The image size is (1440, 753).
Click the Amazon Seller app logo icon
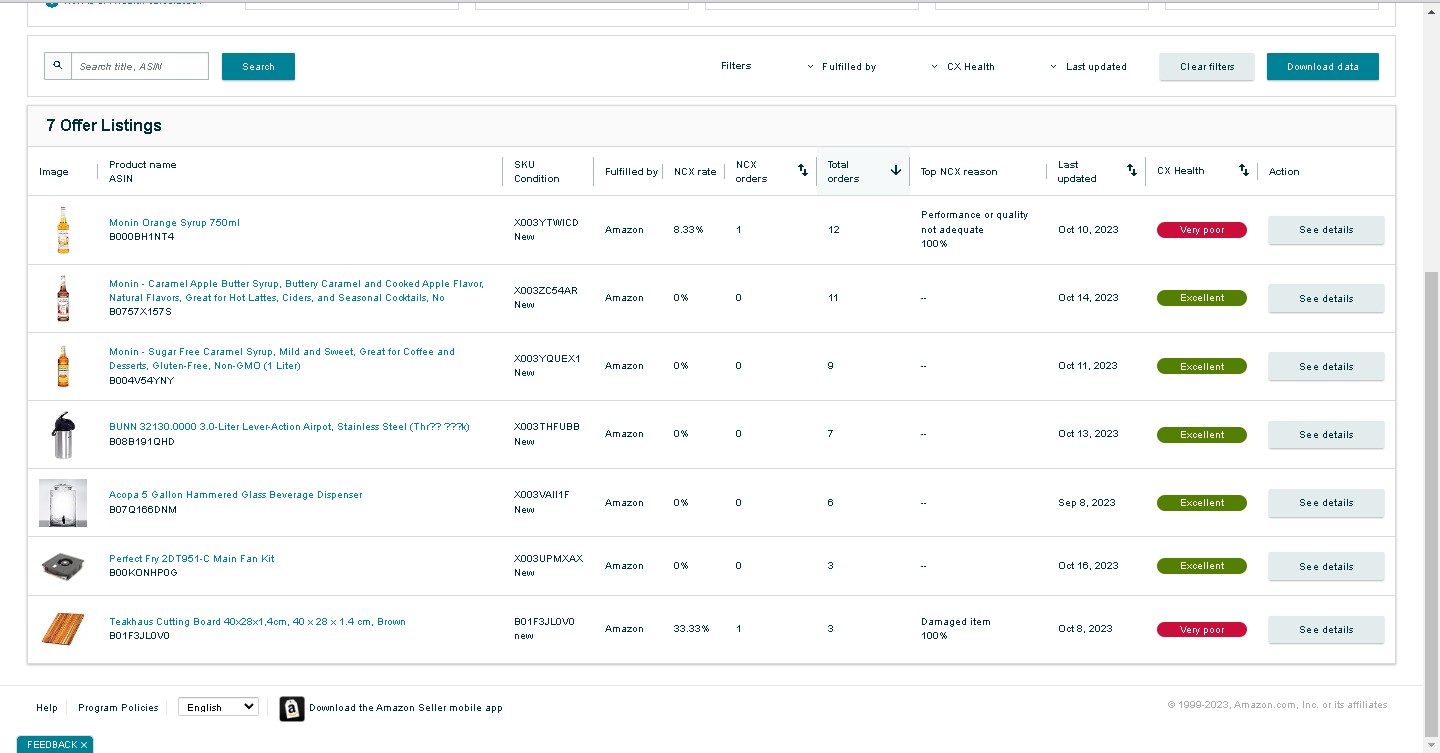tap(292, 708)
